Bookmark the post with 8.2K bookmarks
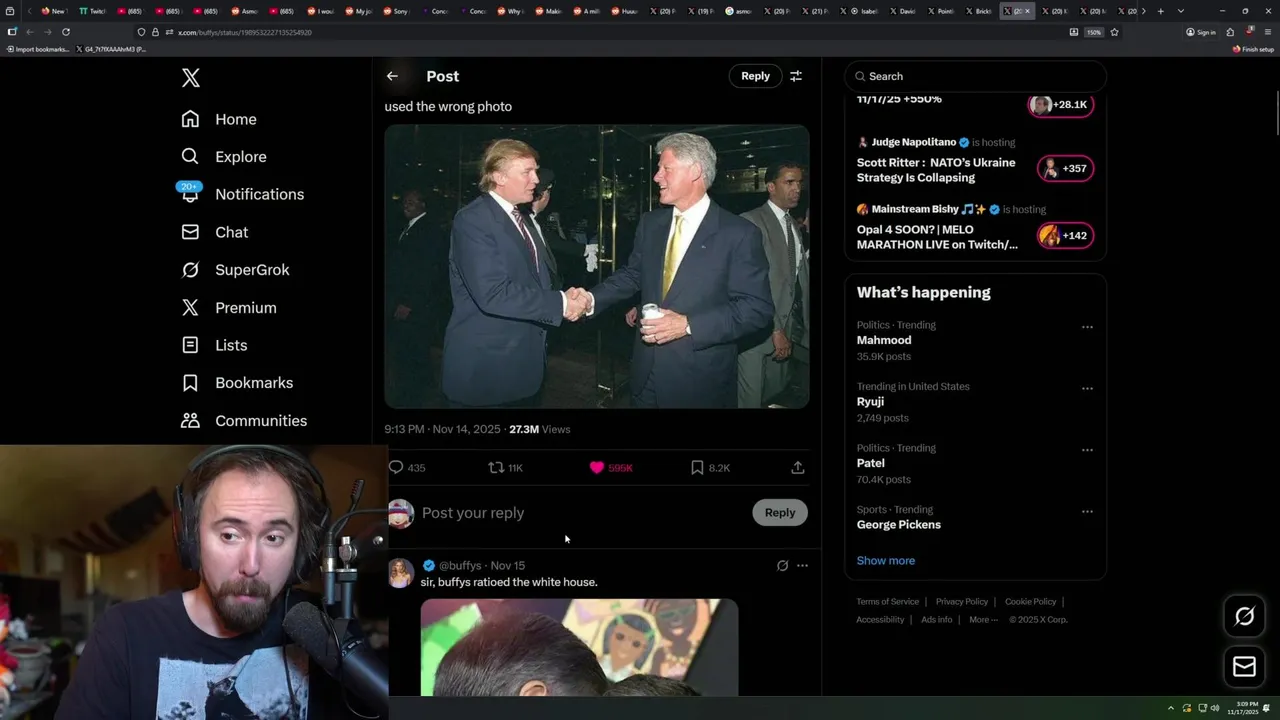 711,468
